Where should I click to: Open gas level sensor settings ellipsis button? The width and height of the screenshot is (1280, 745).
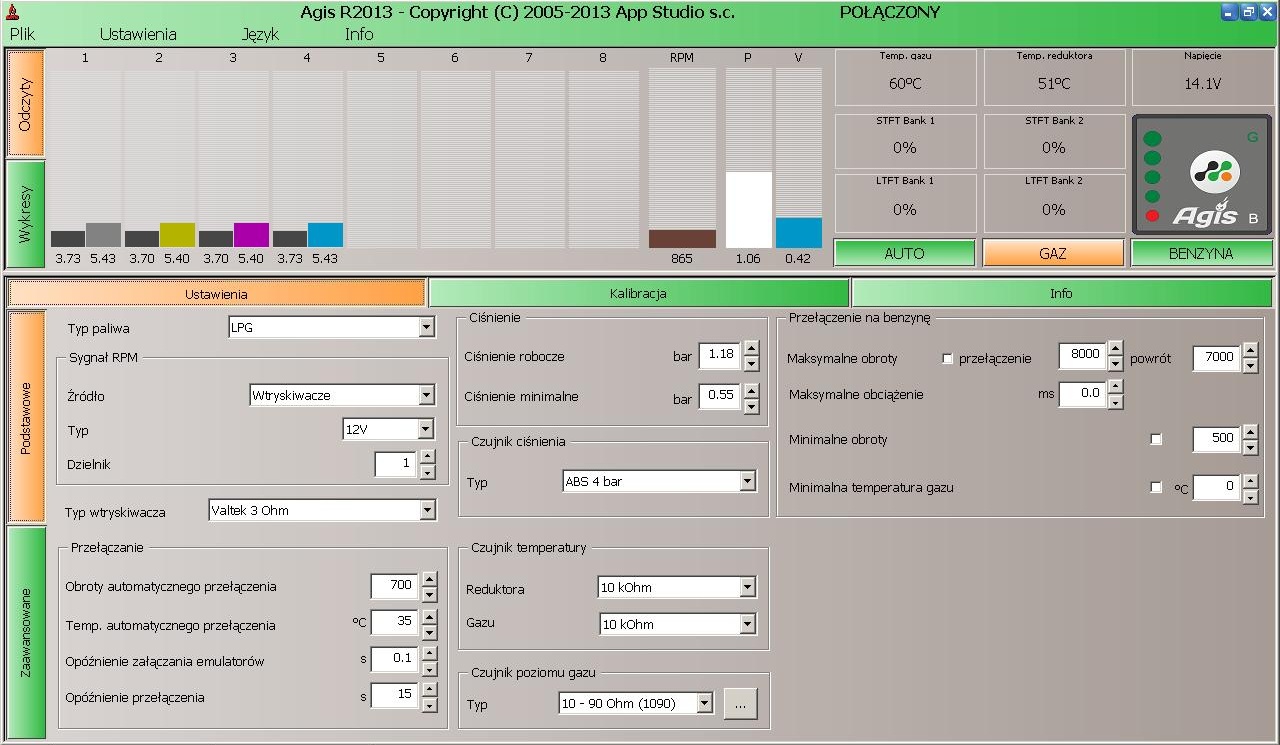click(x=740, y=704)
